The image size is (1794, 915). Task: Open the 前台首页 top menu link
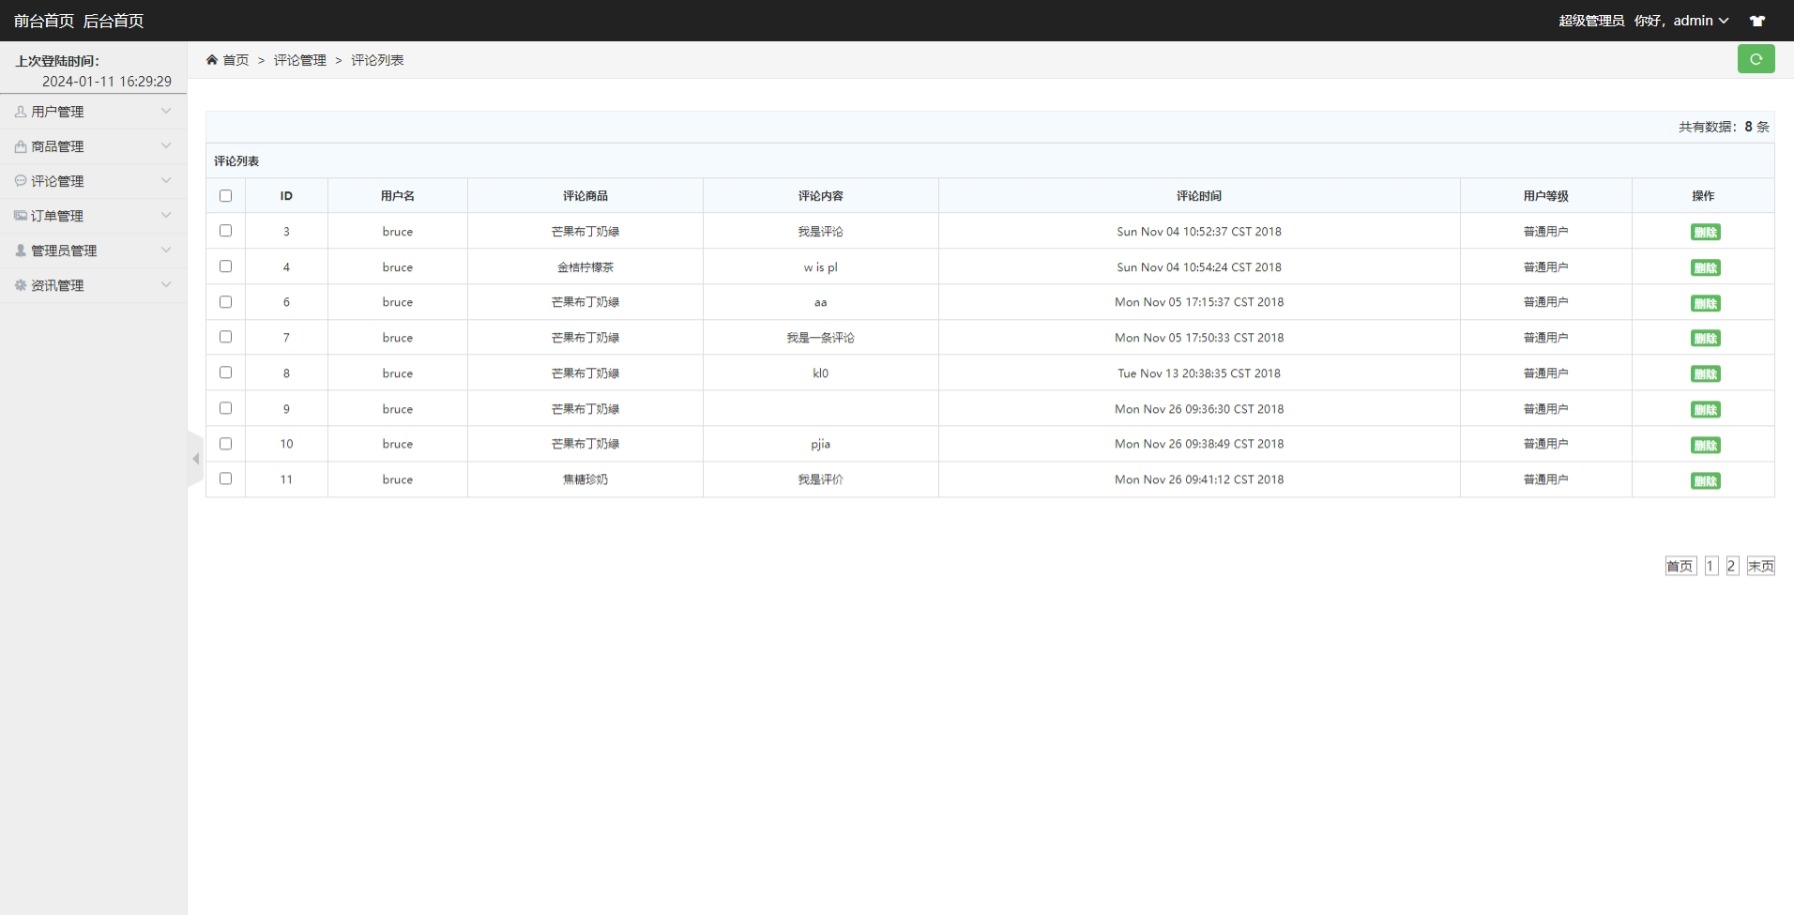tap(44, 21)
